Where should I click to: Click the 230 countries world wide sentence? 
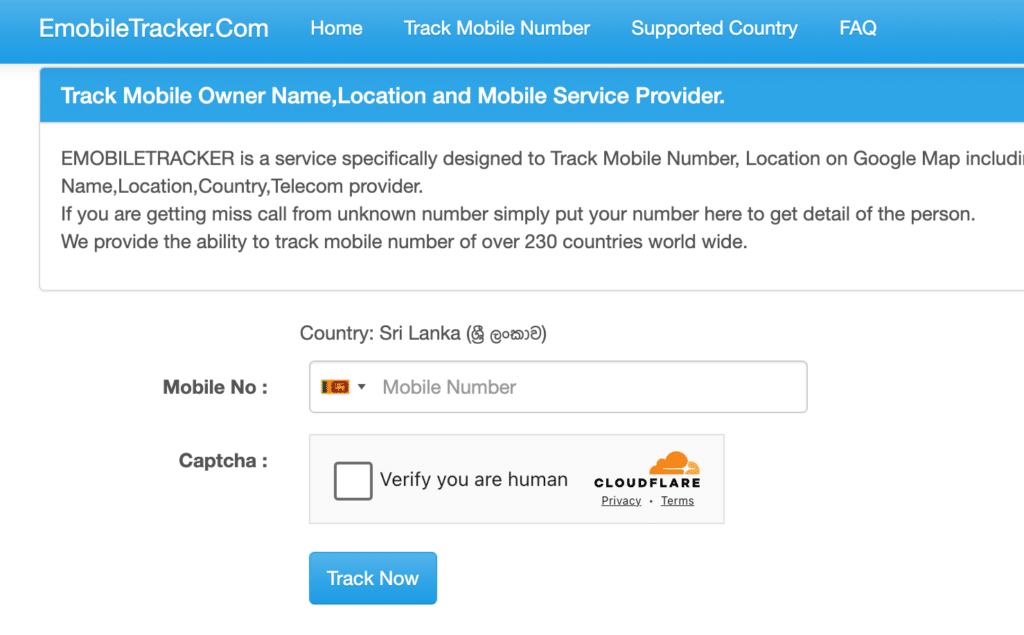403,241
